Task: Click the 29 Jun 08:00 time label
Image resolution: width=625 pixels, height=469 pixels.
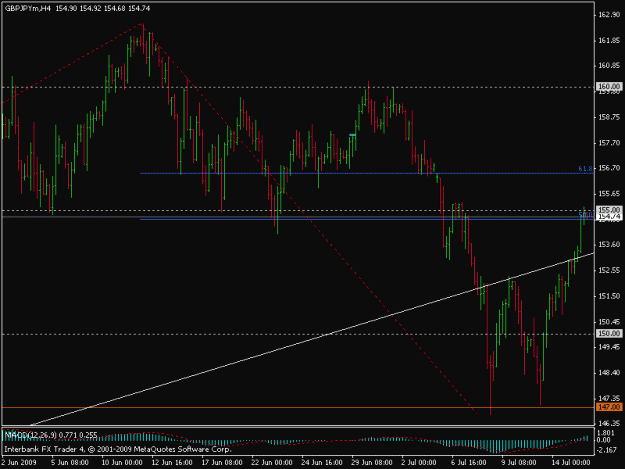Action: (x=372, y=462)
